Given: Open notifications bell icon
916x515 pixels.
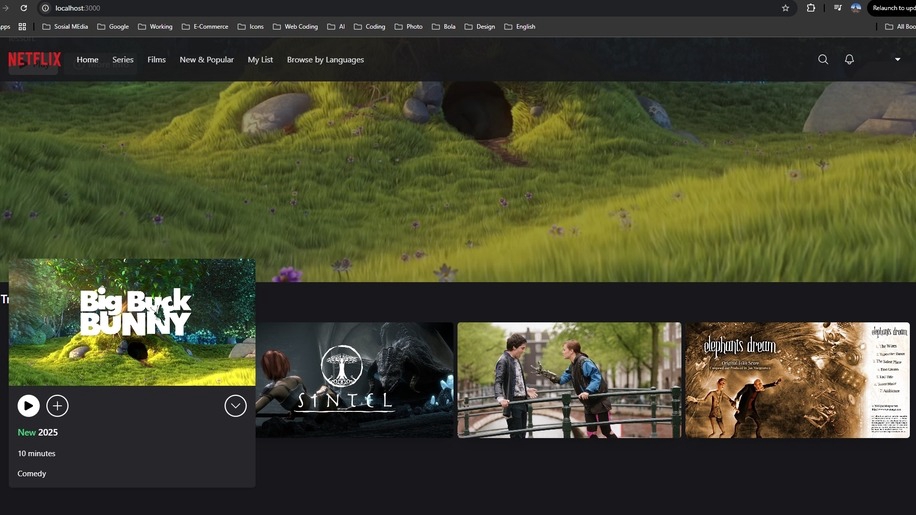Looking at the screenshot, I should pyautogui.click(x=849, y=60).
